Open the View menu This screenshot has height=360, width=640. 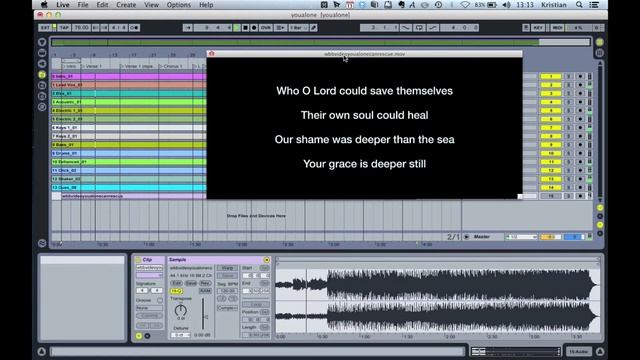[151, 5]
